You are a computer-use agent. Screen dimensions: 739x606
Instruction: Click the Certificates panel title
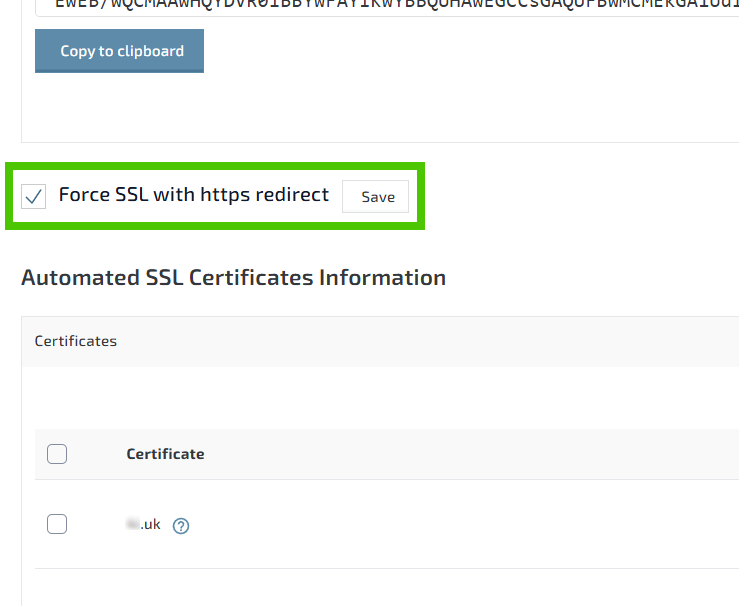(x=76, y=341)
